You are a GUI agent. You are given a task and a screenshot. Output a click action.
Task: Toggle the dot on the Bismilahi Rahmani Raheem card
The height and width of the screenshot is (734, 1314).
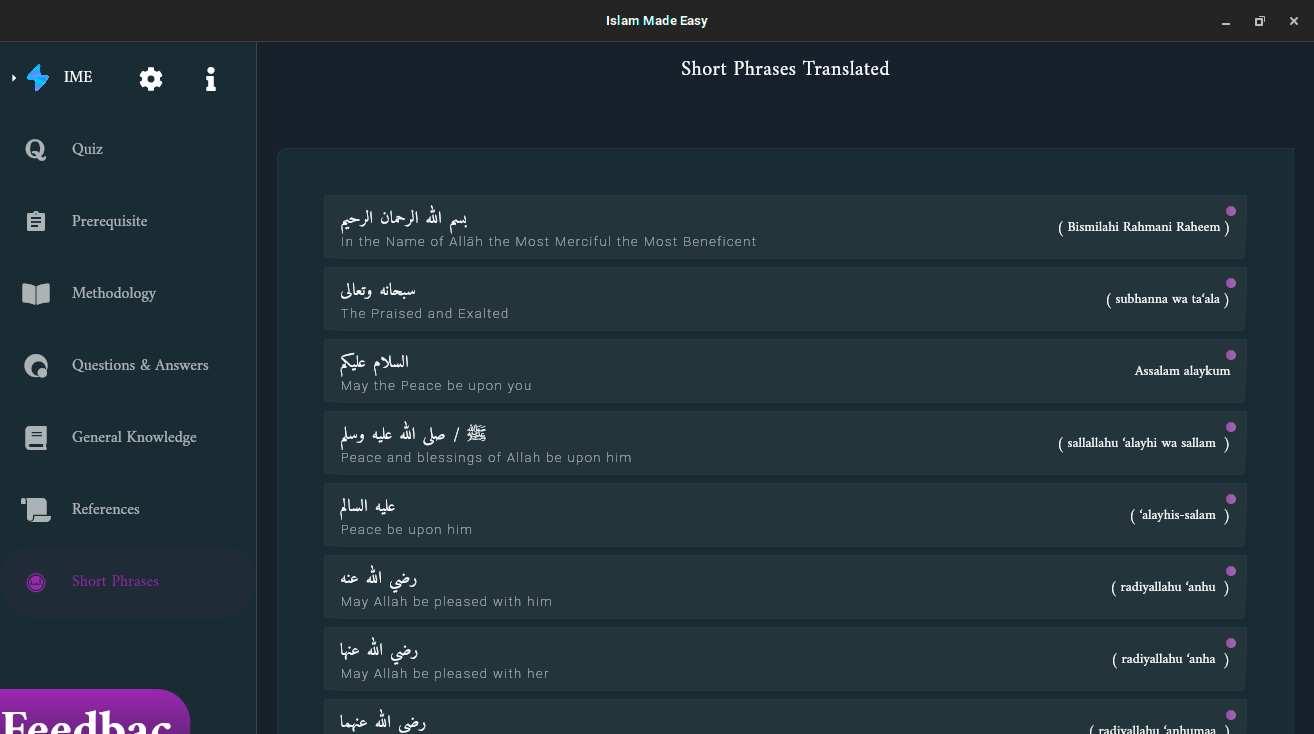1231,211
